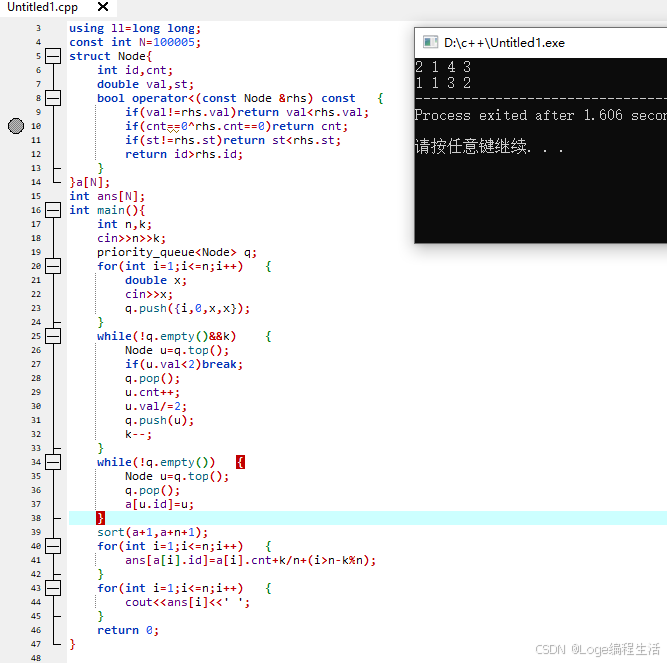Click 'return 0;' on line 46
The width and height of the screenshot is (667, 663).
[x=128, y=630]
